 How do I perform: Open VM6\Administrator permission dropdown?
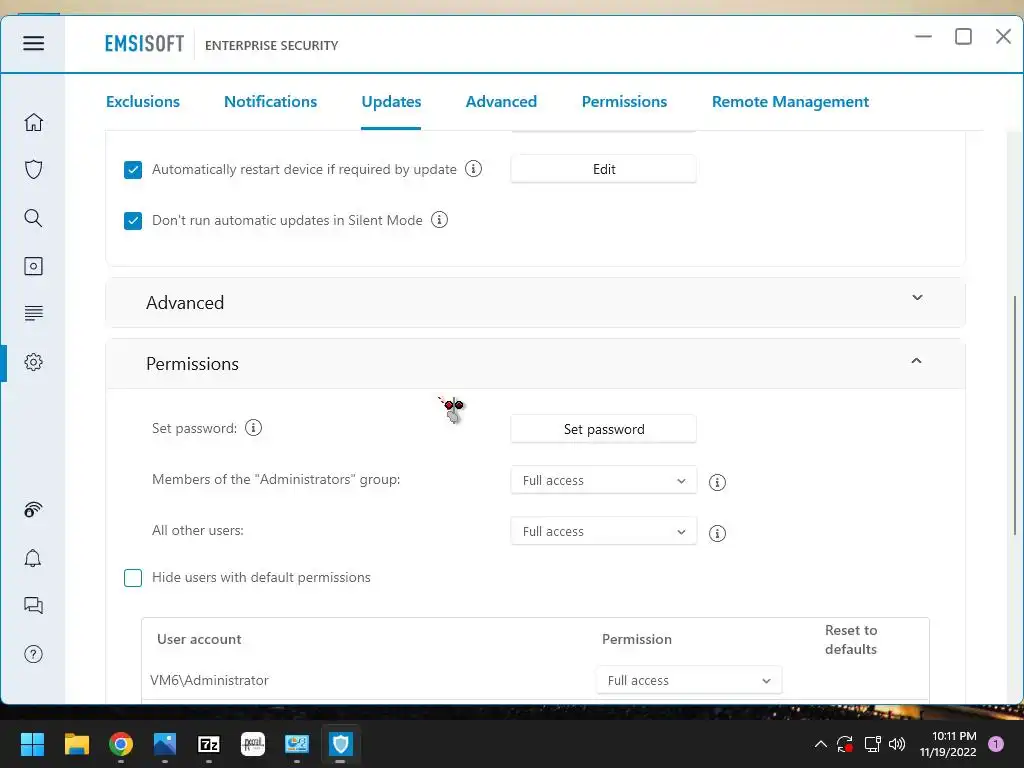coord(688,680)
